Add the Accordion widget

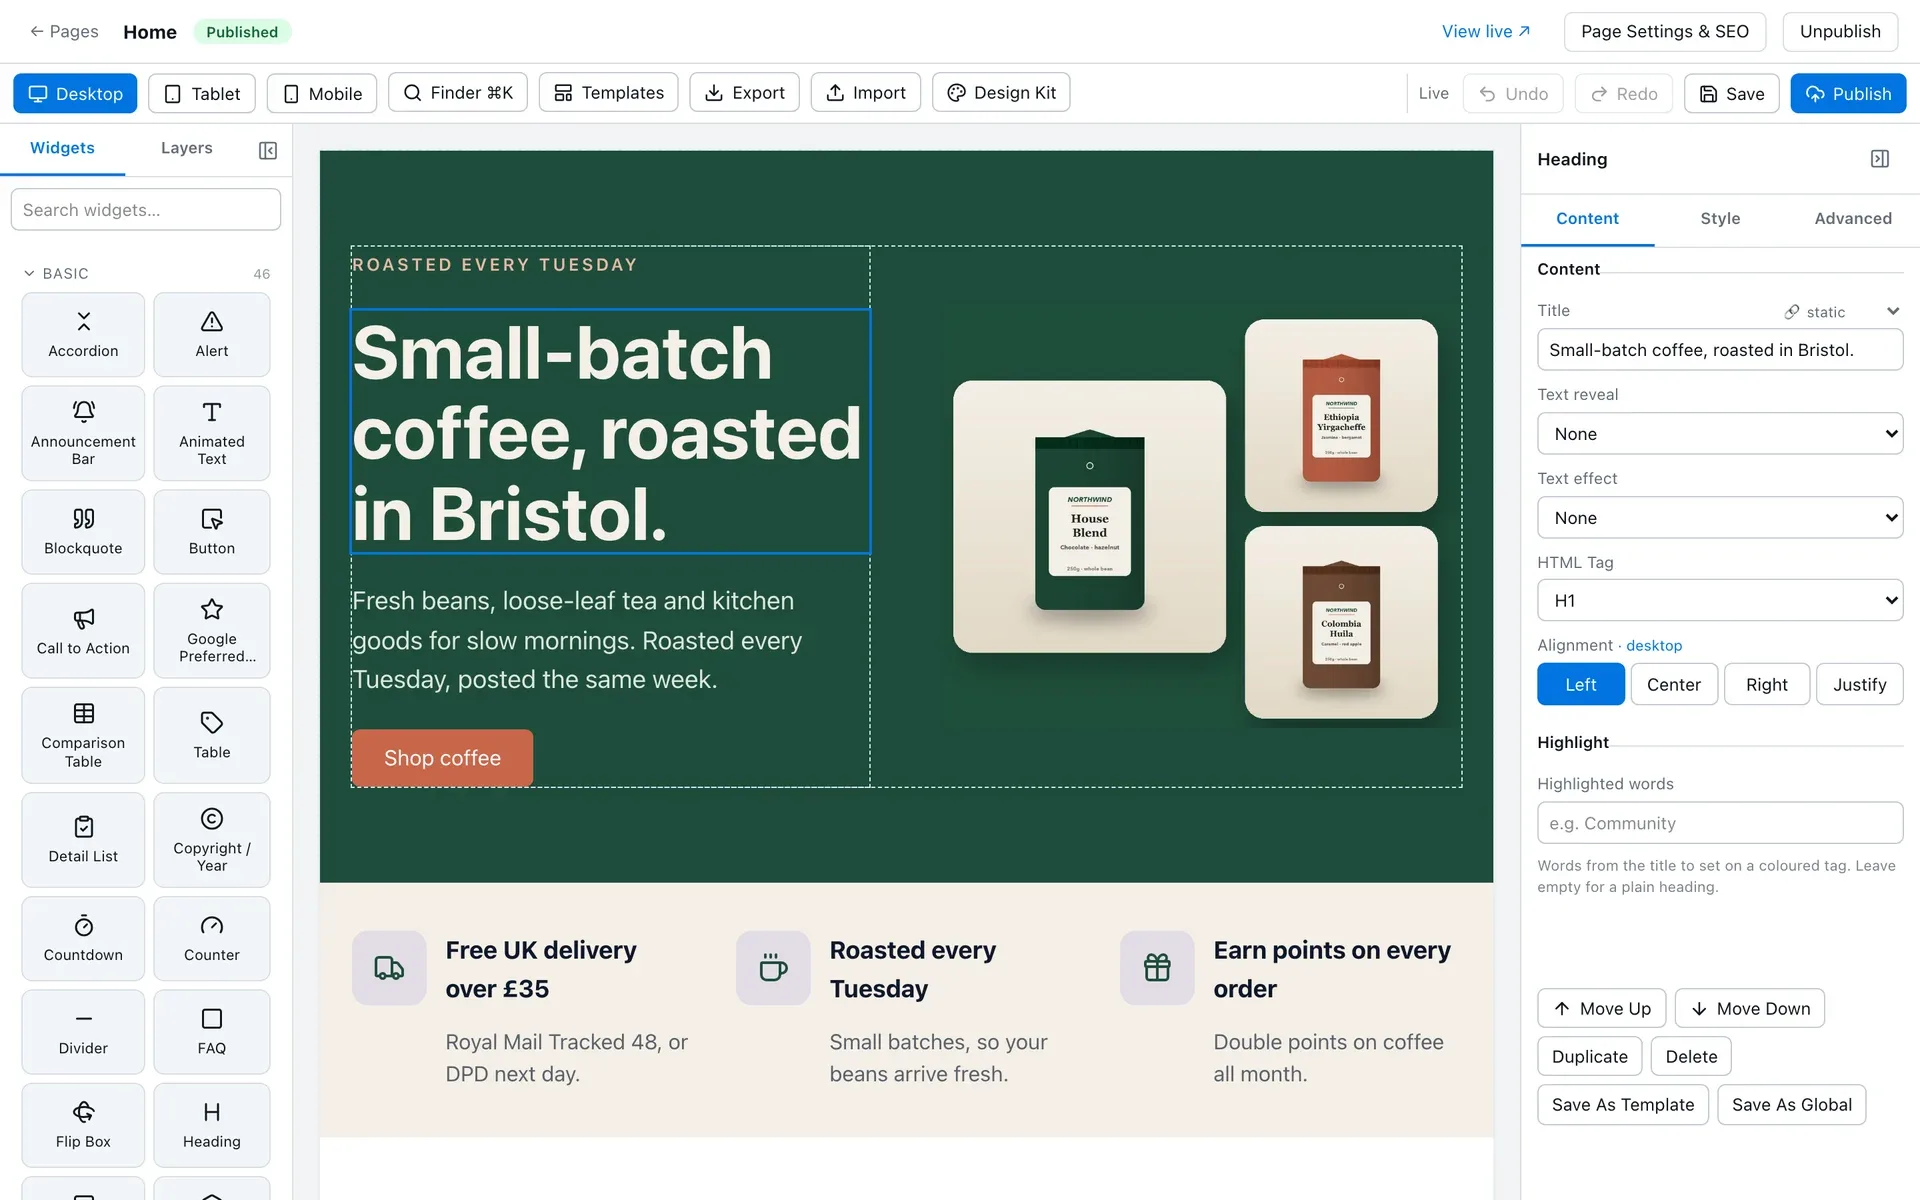pyautogui.click(x=83, y=334)
